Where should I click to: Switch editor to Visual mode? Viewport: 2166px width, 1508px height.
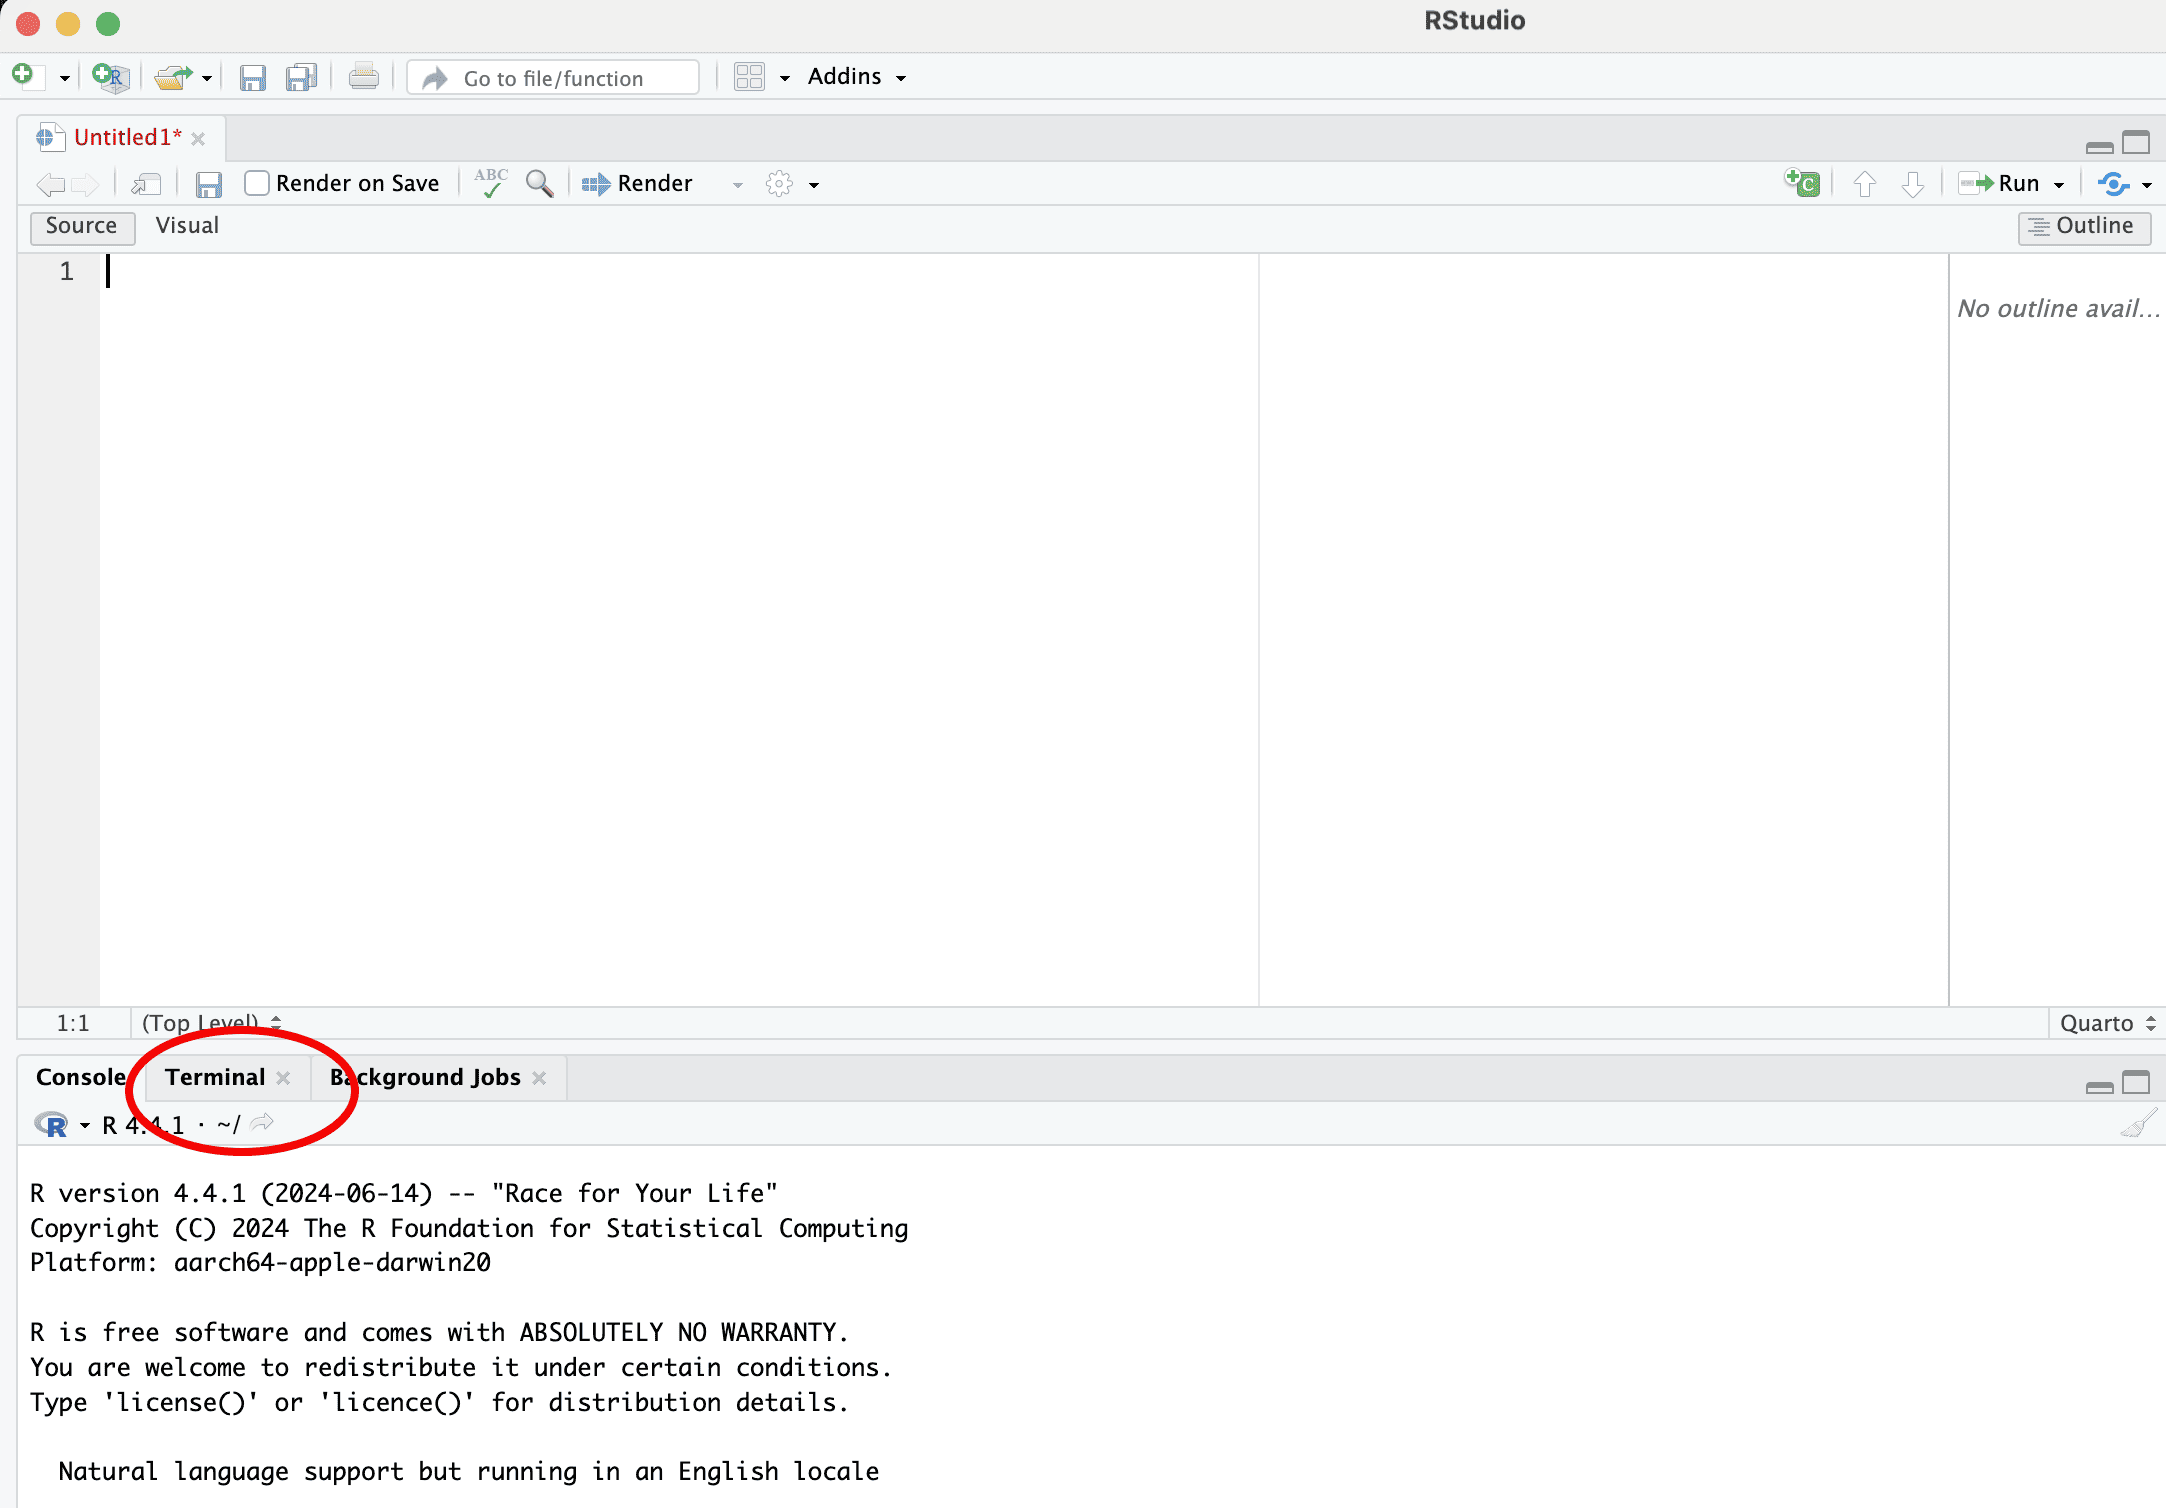(x=187, y=226)
